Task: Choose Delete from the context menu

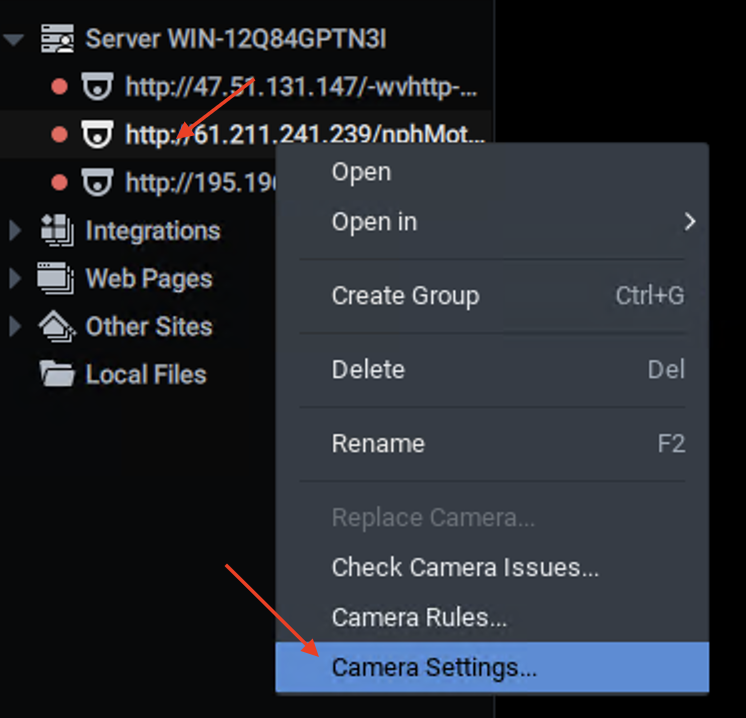Action: coord(492,370)
